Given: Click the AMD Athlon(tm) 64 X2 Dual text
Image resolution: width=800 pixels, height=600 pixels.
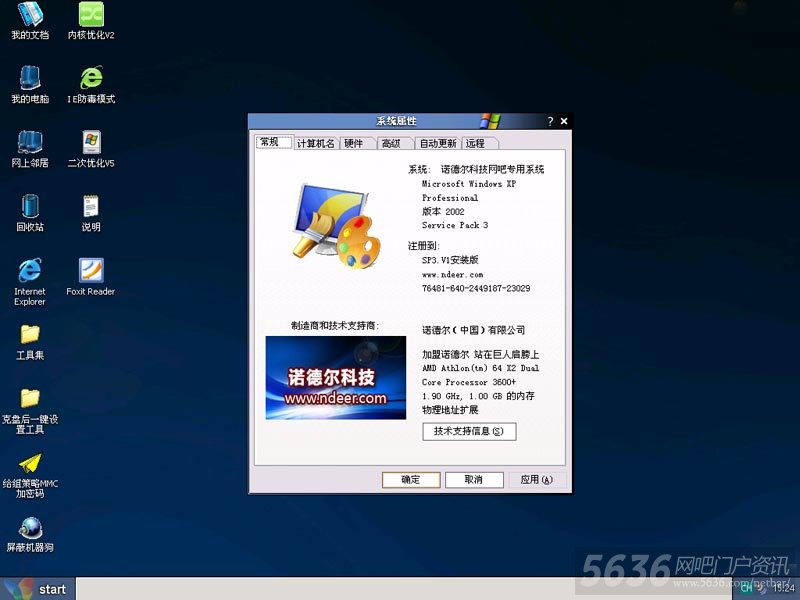Looking at the screenshot, I should click(481, 368).
